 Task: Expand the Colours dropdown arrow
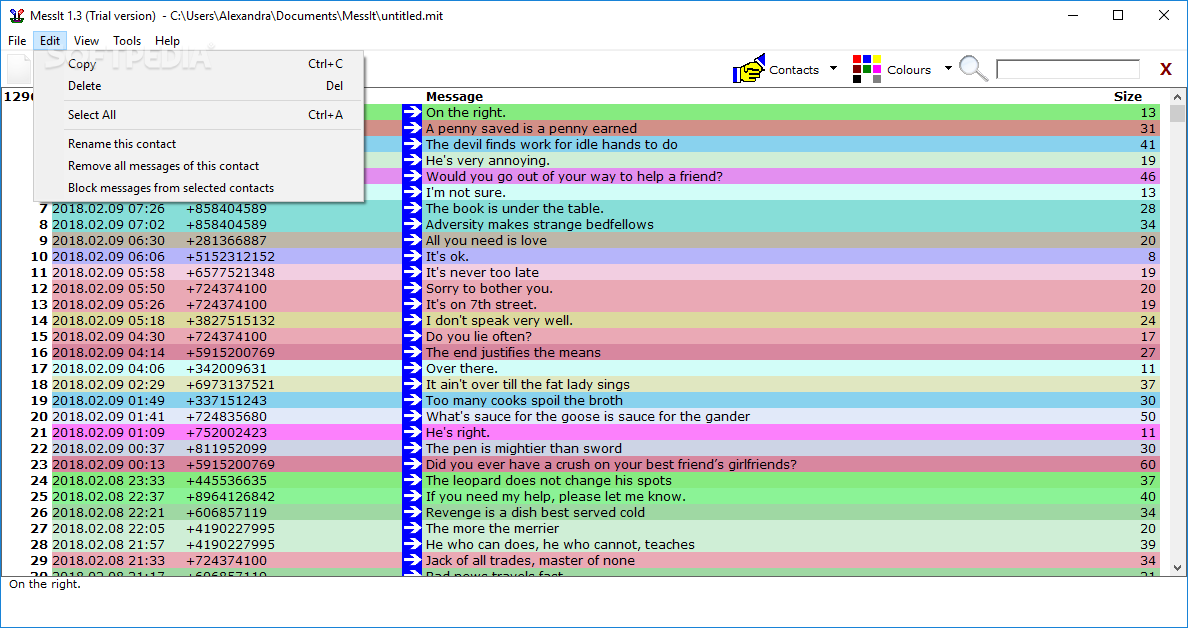click(x=948, y=69)
